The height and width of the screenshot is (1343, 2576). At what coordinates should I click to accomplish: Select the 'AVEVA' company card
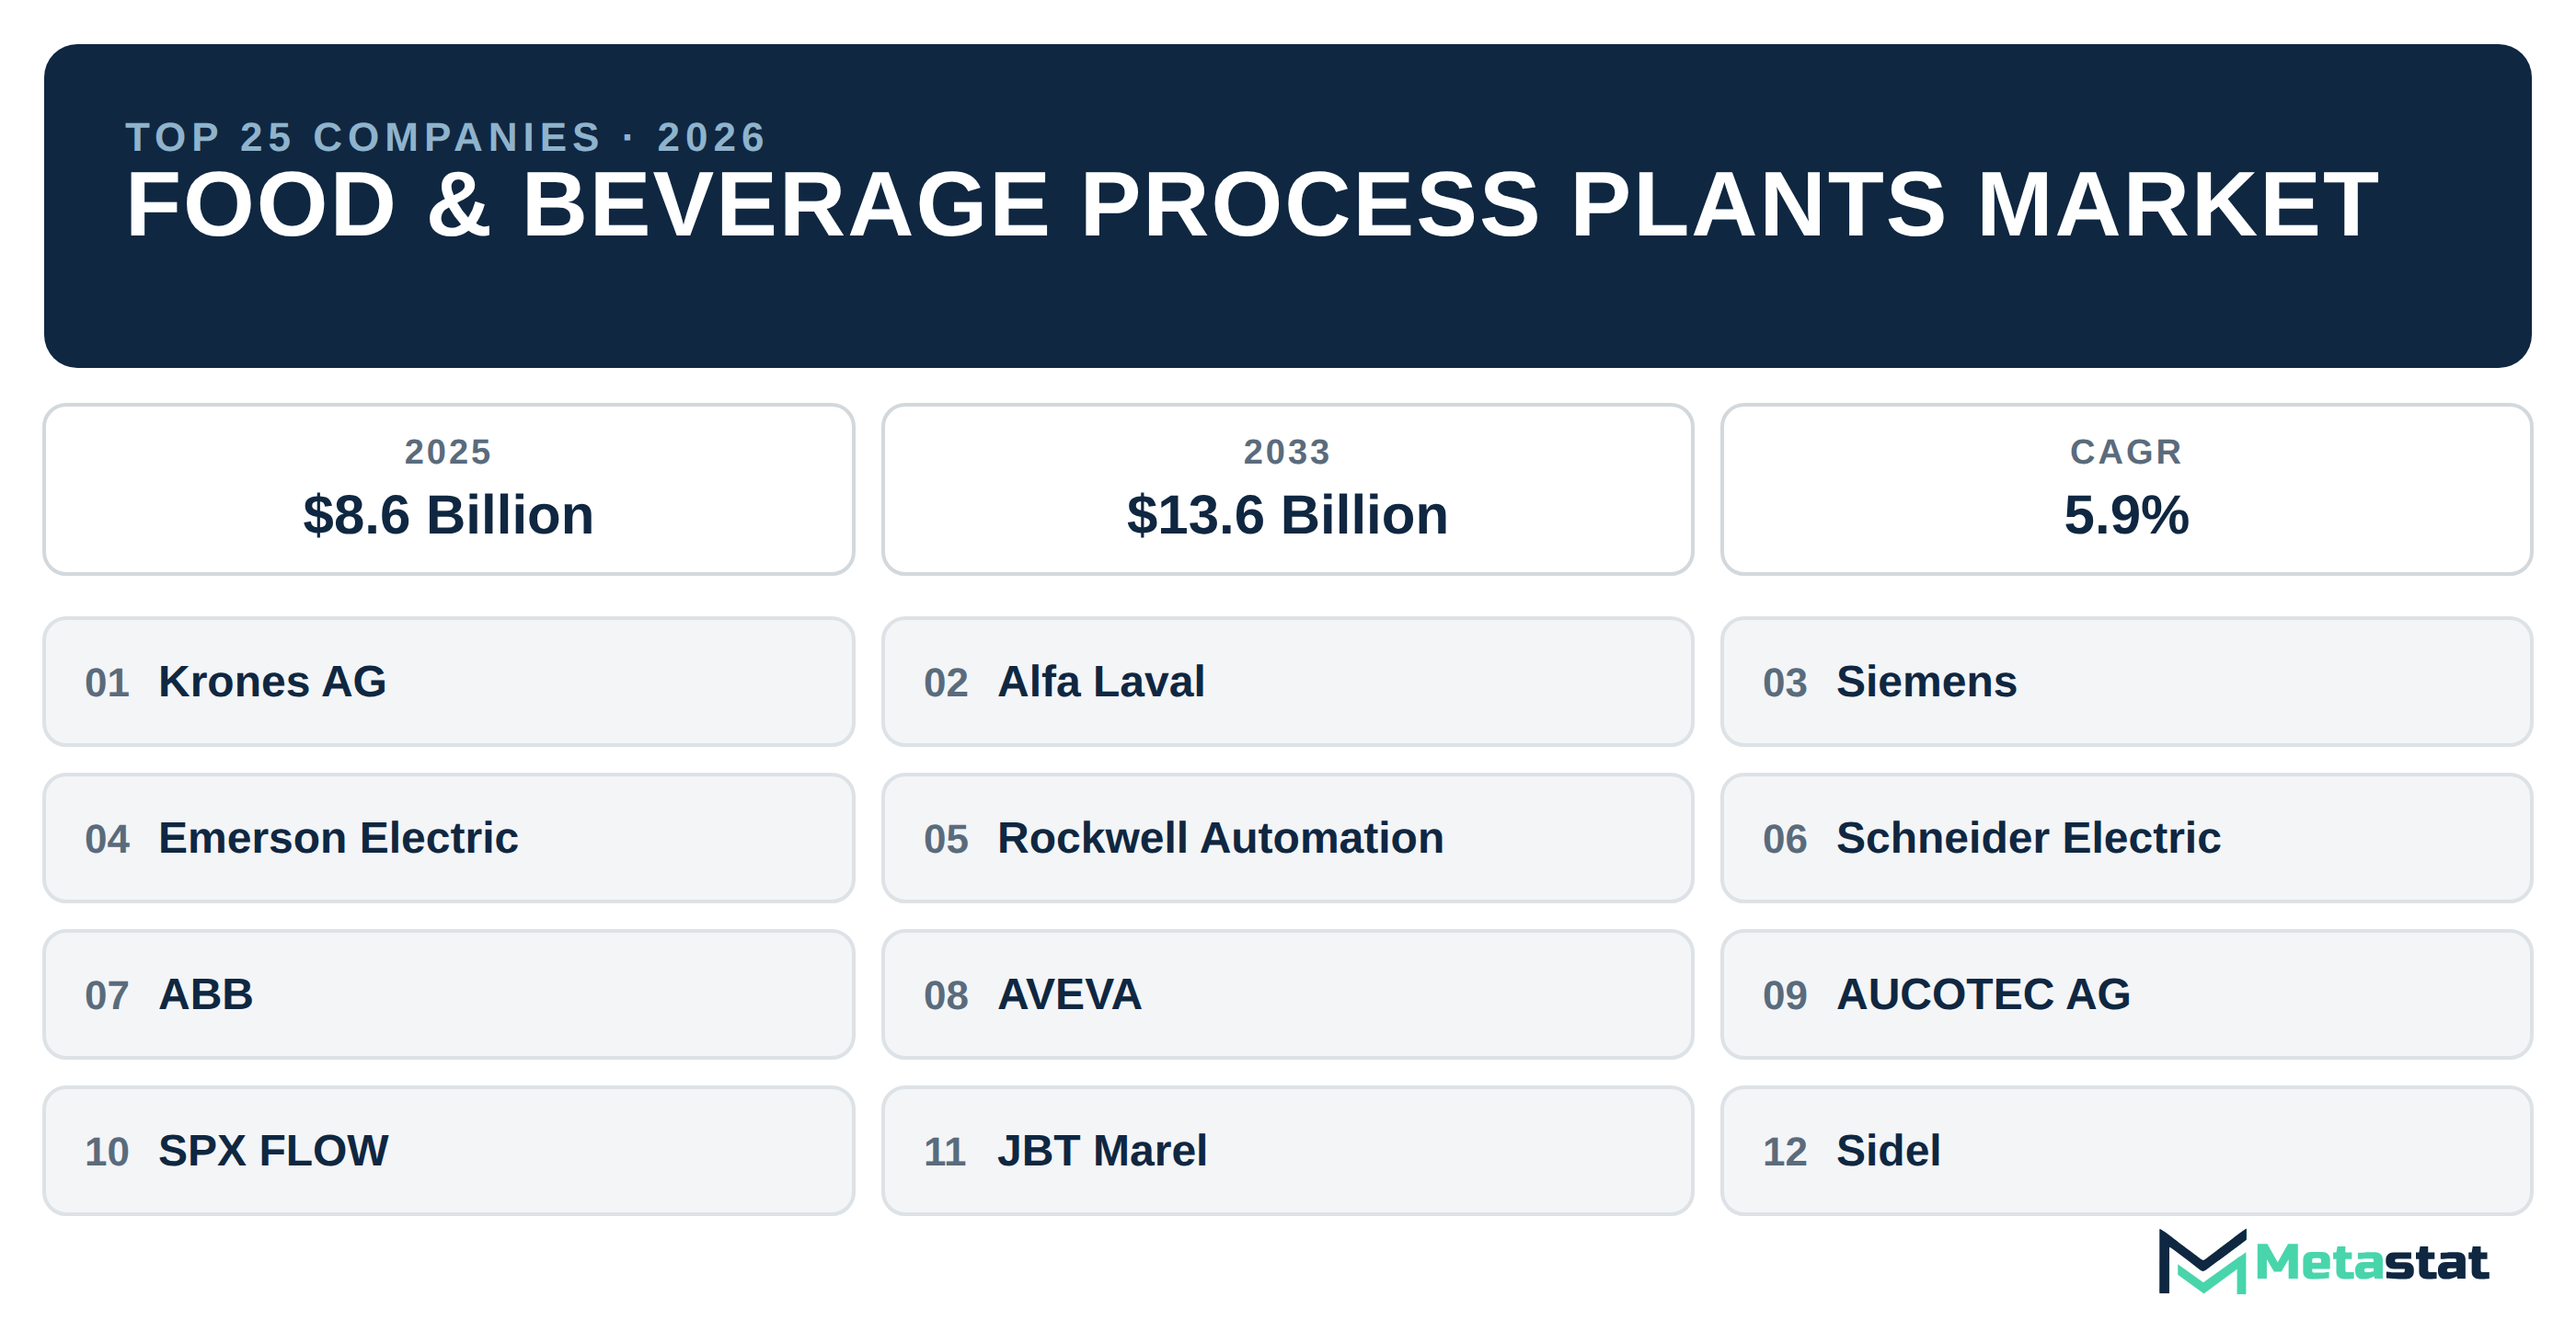click(1287, 994)
